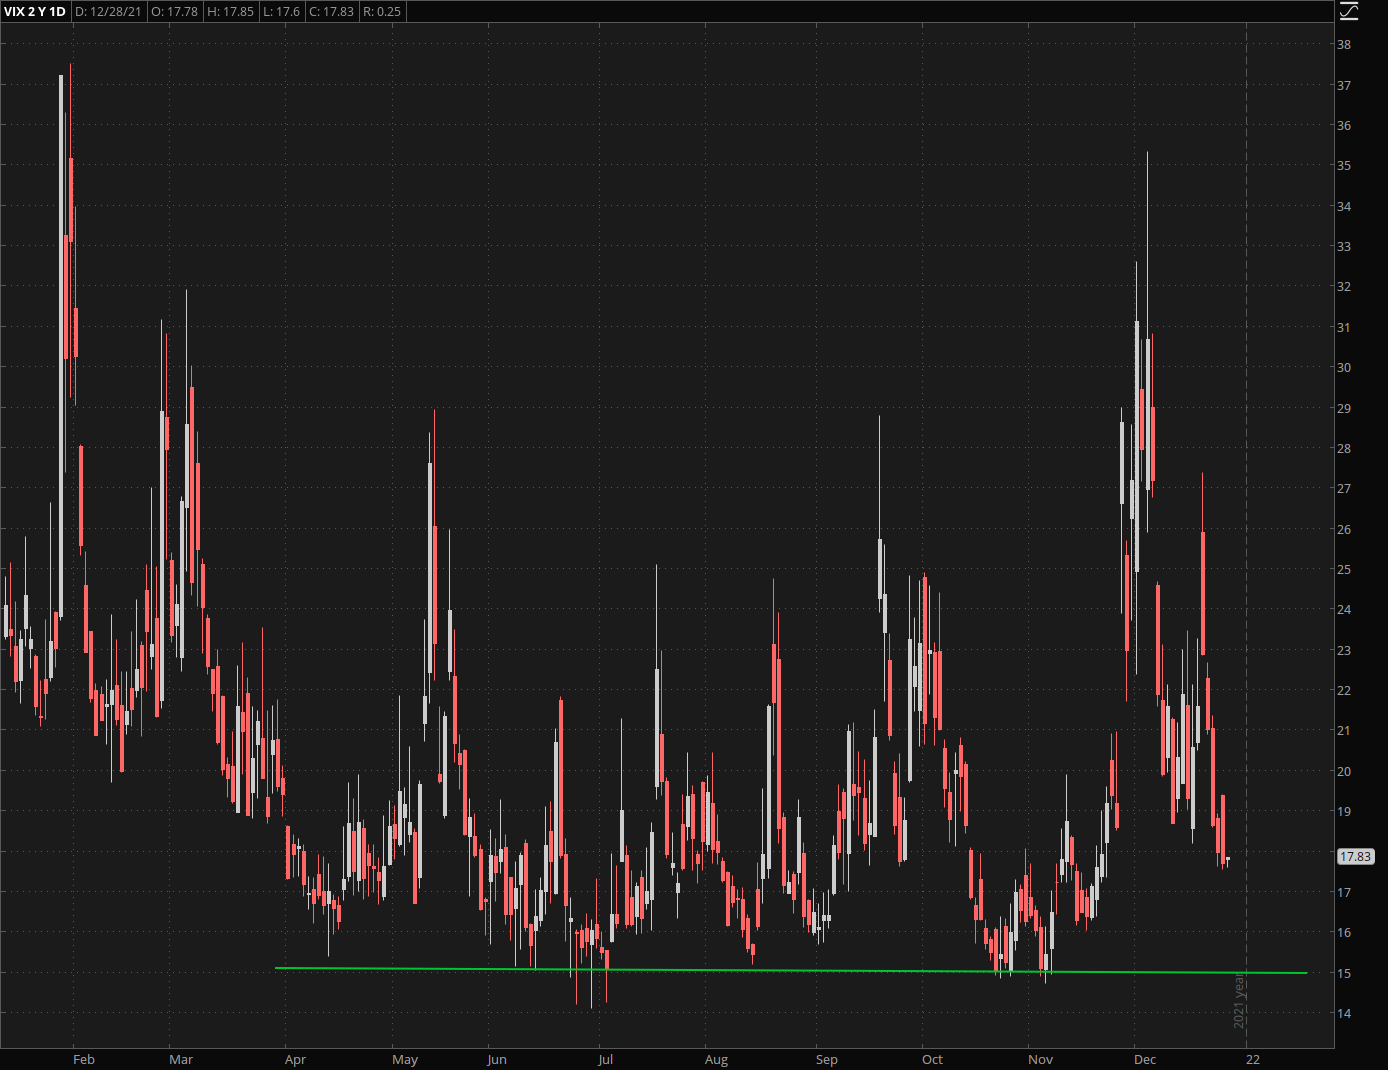Image resolution: width=1388 pixels, height=1070 pixels.
Task: Click the vertical 2021 year marker label
Action: [1239, 1000]
